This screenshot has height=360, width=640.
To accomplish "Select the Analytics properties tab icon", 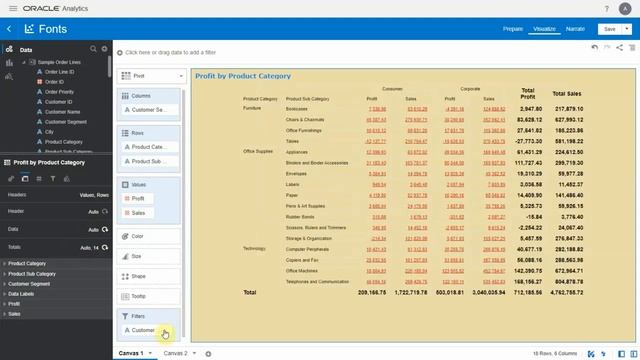I will pos(67,179).
